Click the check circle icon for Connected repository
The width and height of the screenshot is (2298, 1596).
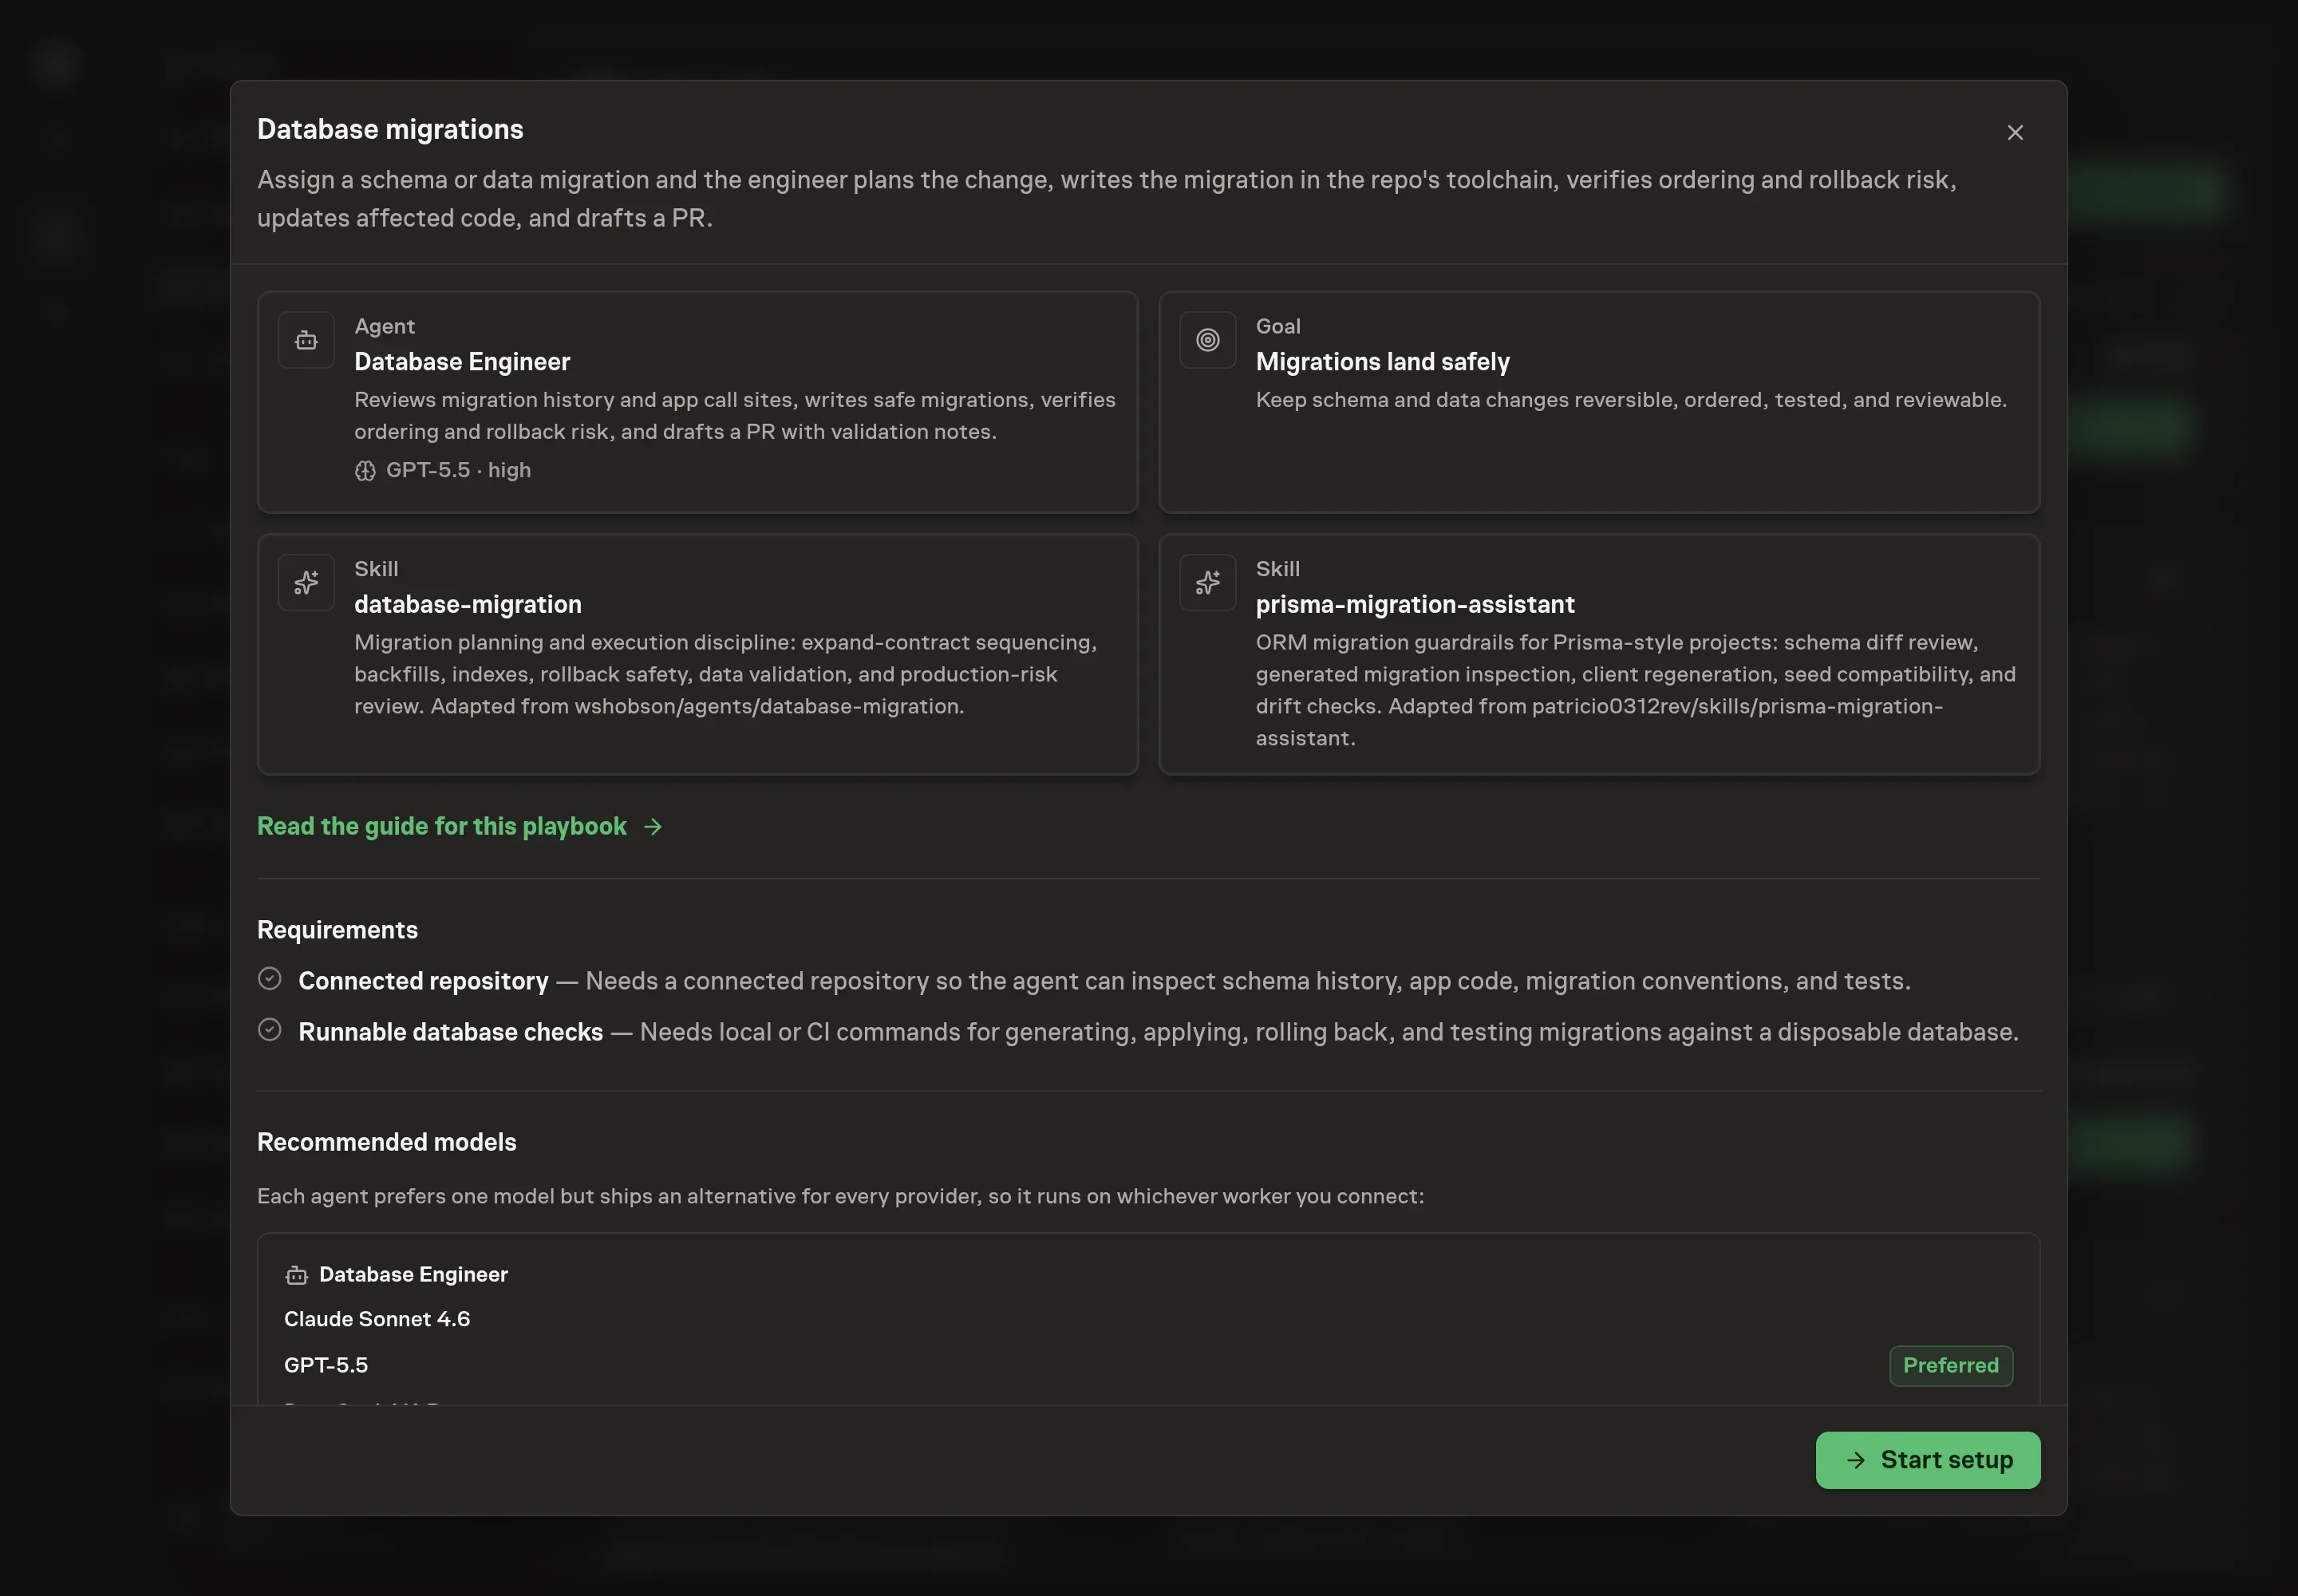(x=269, y=979)
